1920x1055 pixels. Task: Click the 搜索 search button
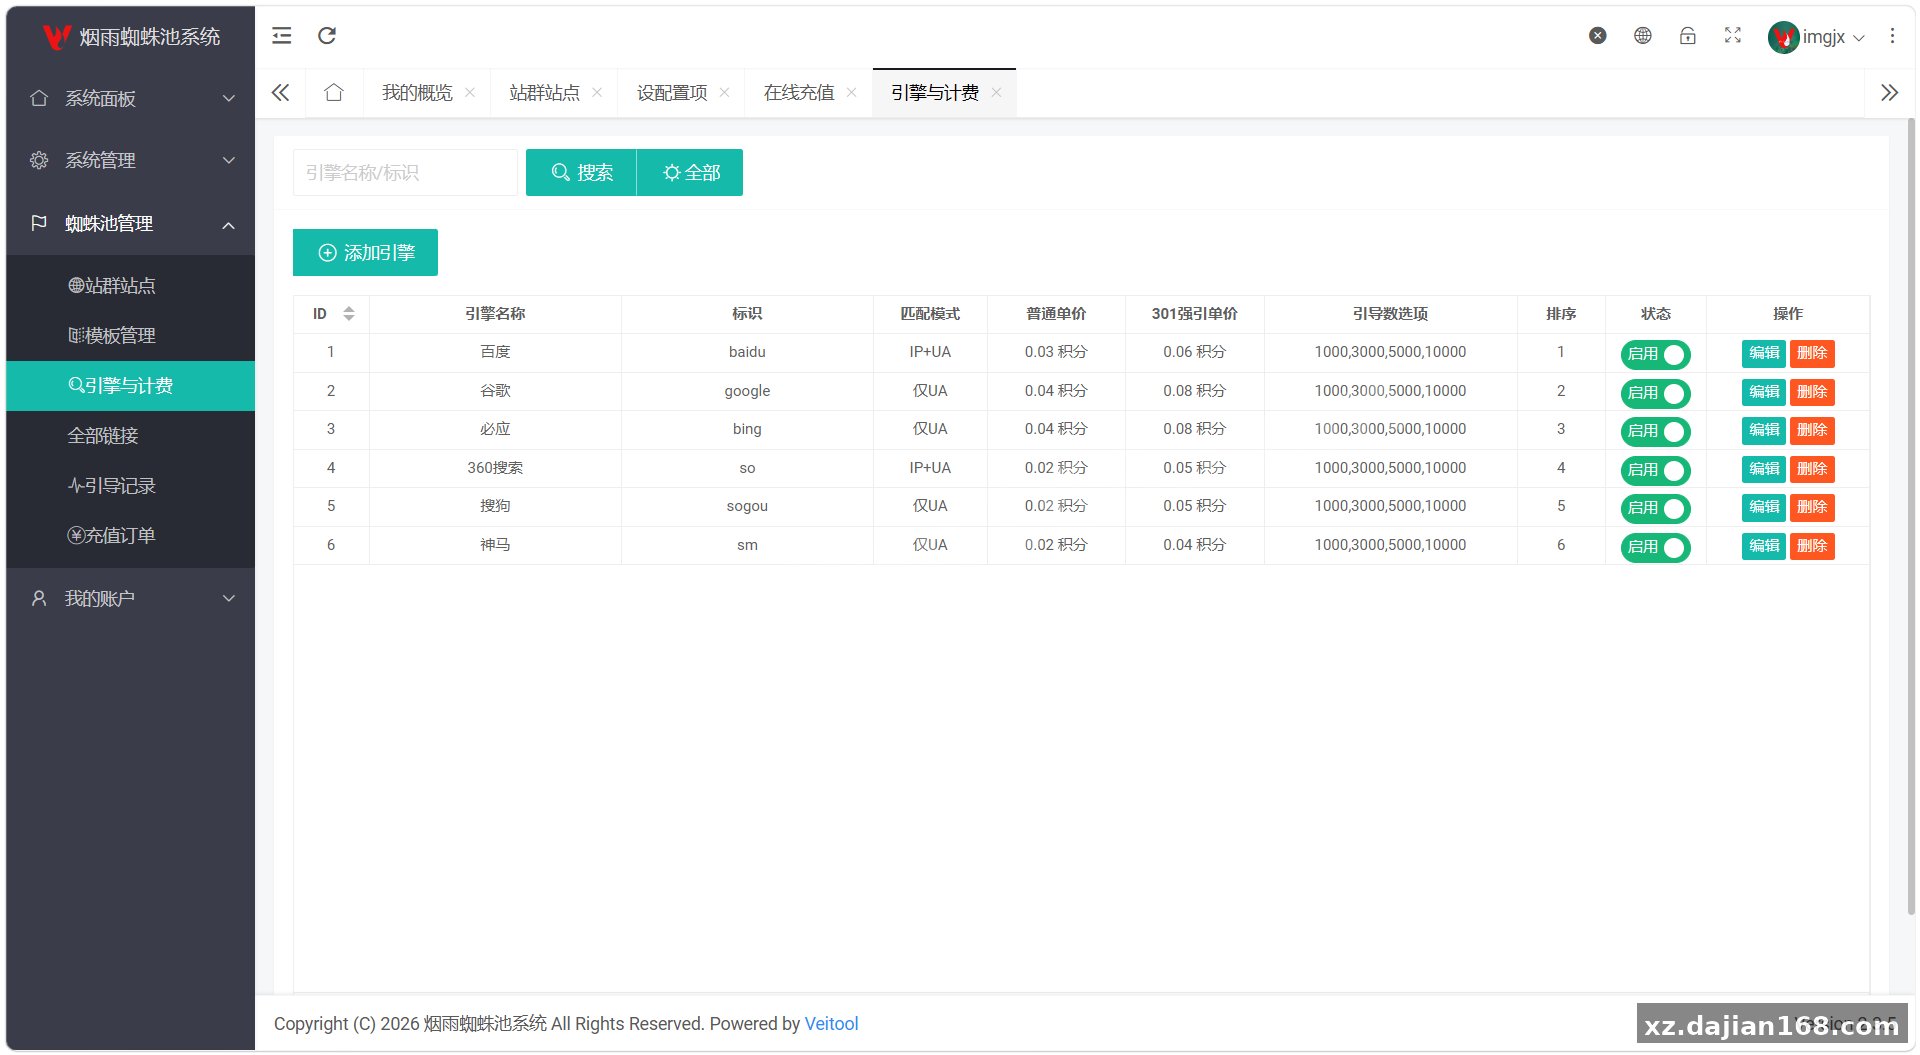pyautogui.click(x=581, y=173)
